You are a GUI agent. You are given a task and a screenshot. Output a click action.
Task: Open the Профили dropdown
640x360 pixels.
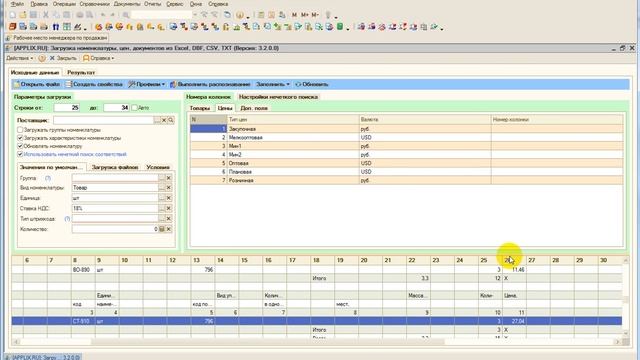147,84
